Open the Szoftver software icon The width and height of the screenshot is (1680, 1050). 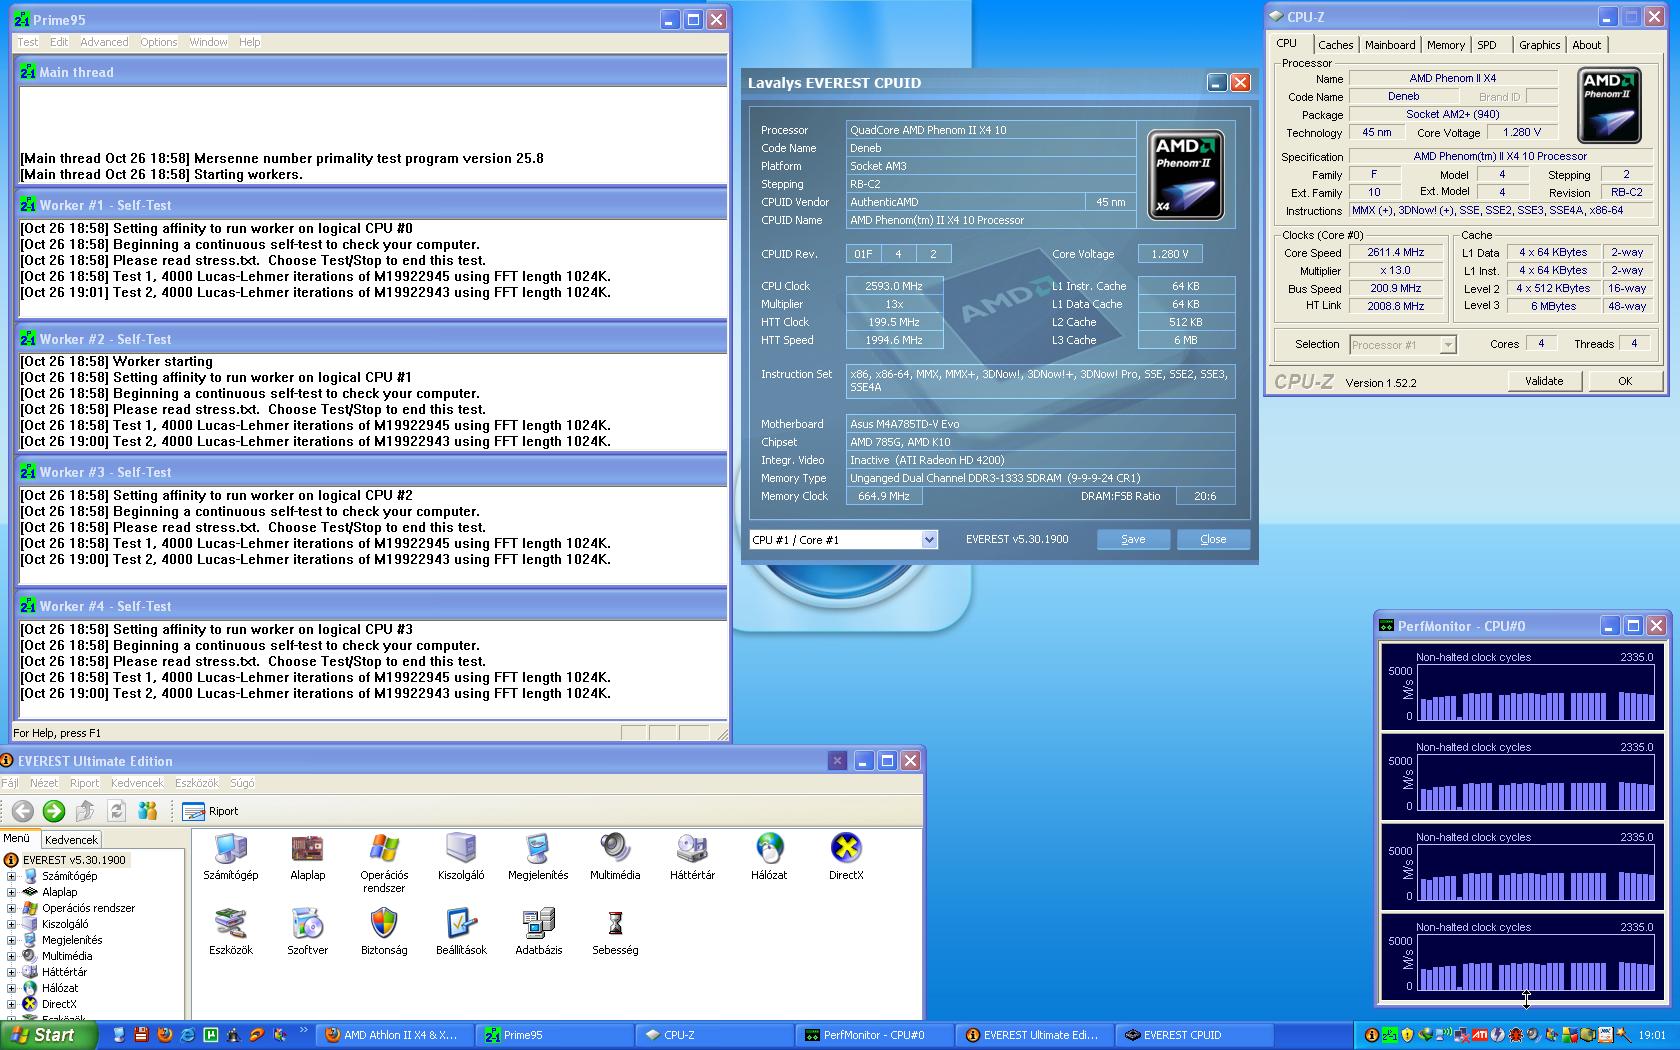pyautogui.click(x=307, y=932)
